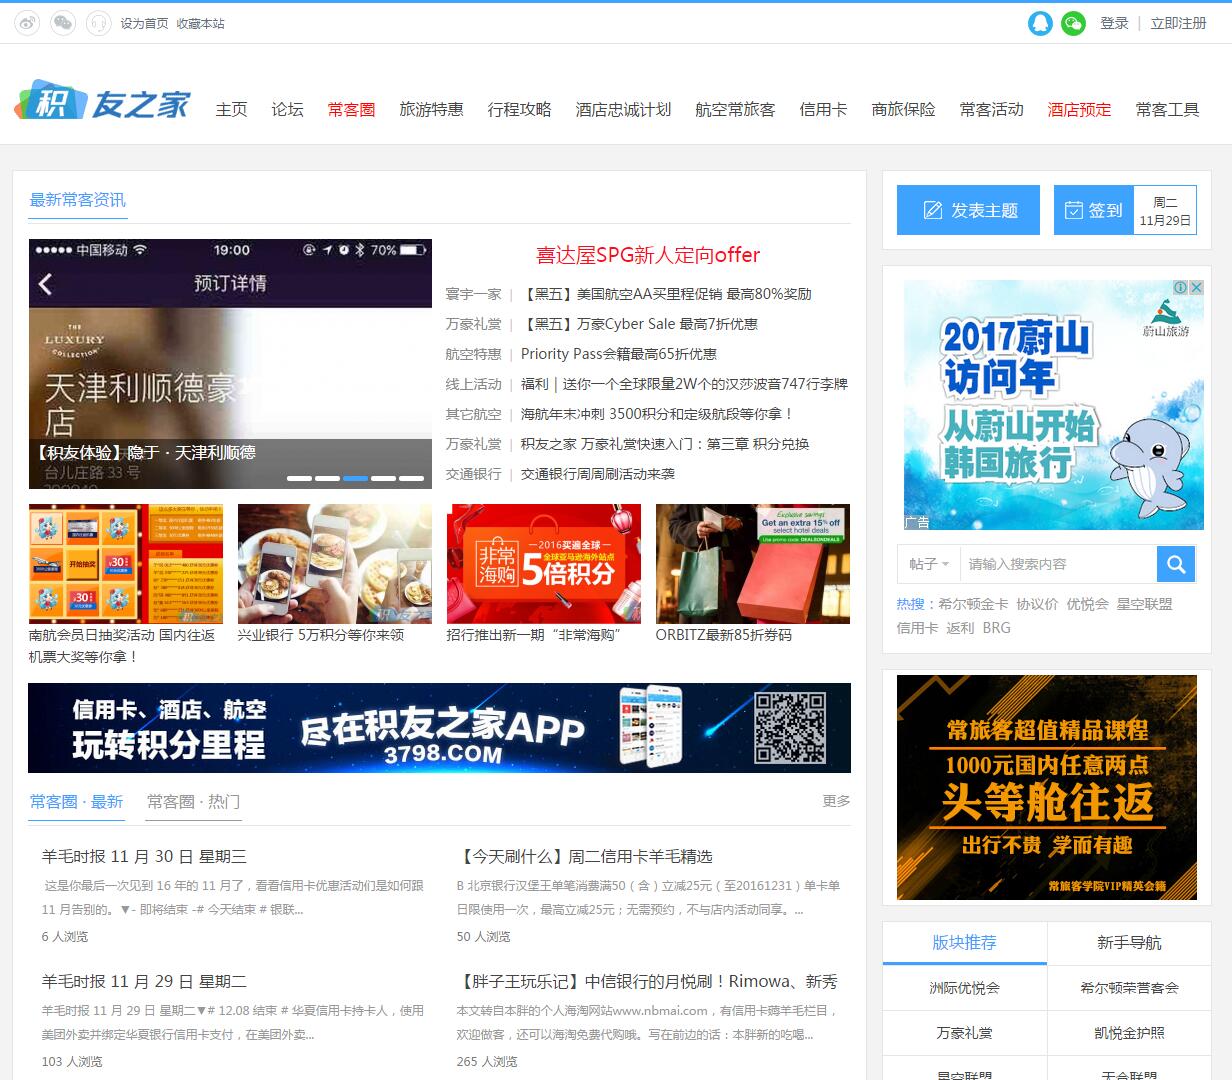Screen dimensions: 1232x1080
Task: Select the first carousel indicator dash
Action: (299, 478)
